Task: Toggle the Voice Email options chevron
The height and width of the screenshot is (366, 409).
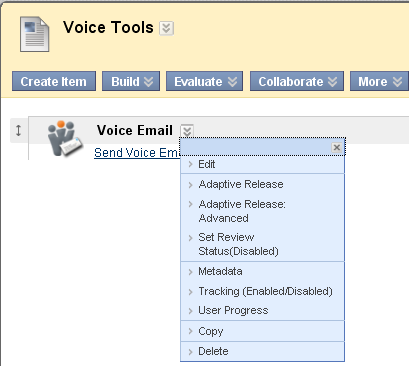Action: click(x=187, y=130)
